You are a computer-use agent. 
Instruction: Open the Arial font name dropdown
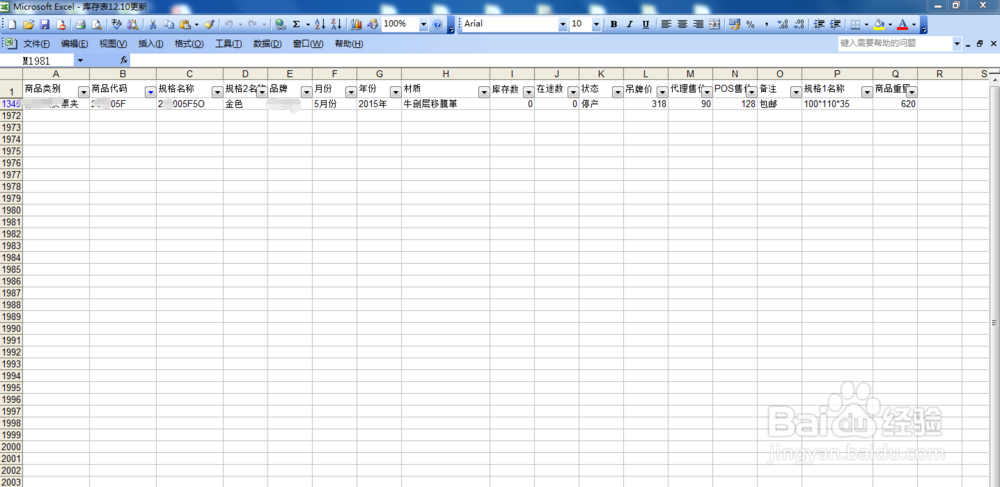pos(562,24)
